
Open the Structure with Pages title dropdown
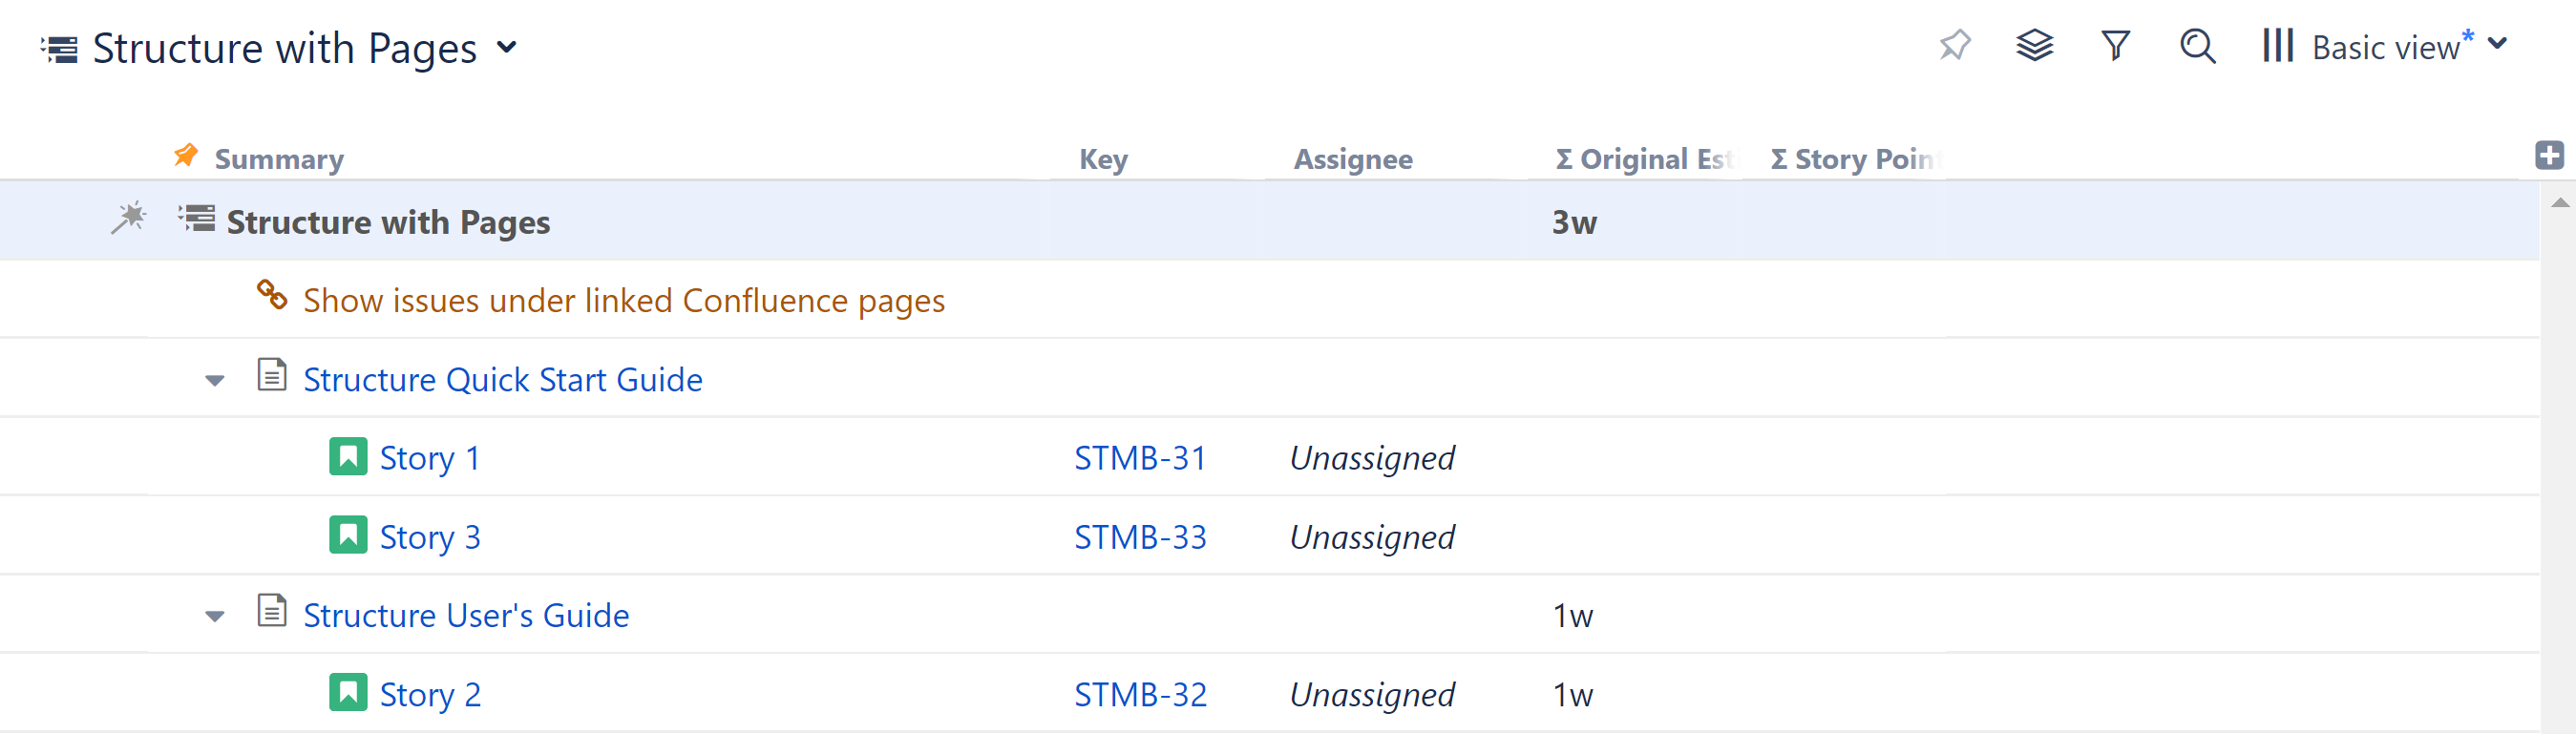point(508,47)
